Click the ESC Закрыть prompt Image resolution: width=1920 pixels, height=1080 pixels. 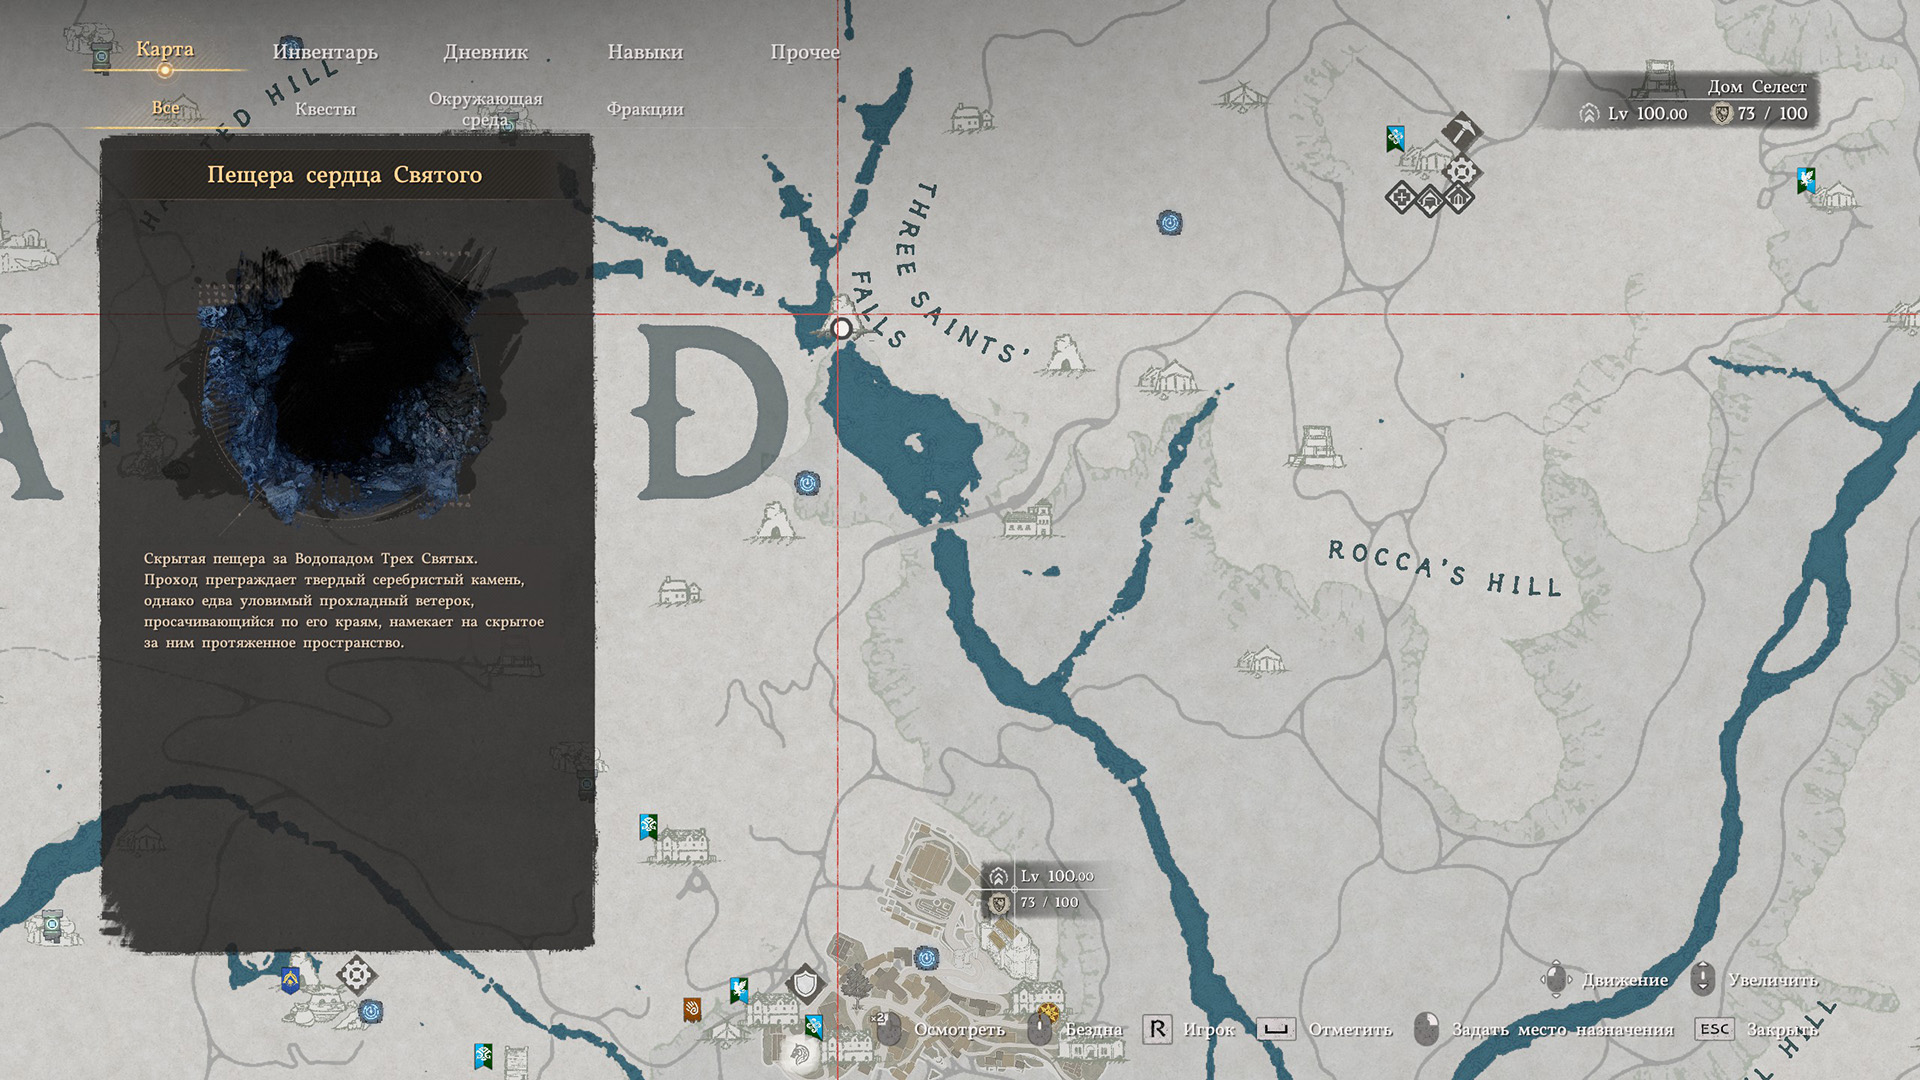pyautogui.click(x=1757, y=1029)
